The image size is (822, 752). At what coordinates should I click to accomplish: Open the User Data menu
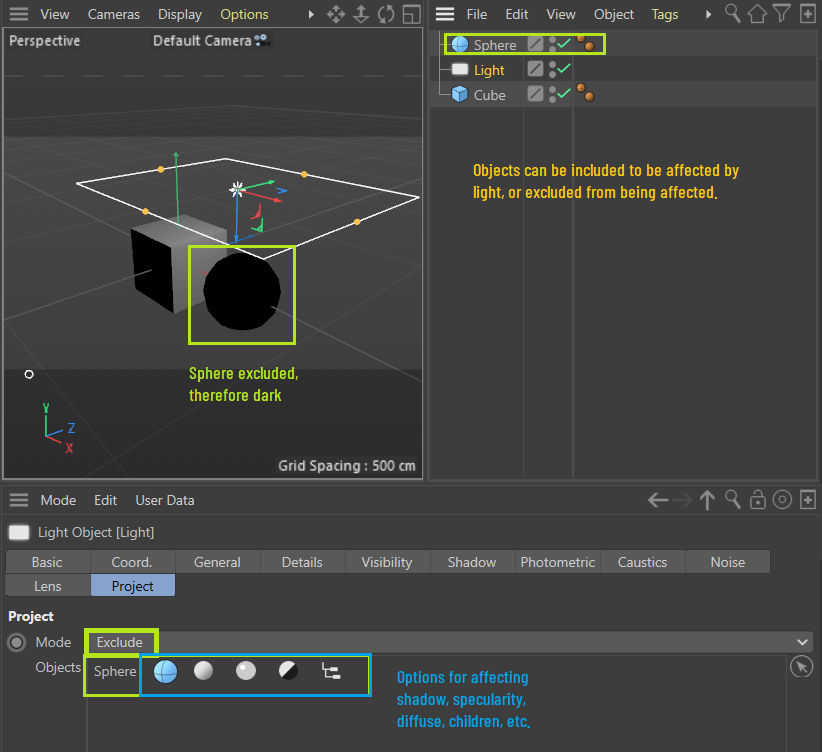coord(165,500)
